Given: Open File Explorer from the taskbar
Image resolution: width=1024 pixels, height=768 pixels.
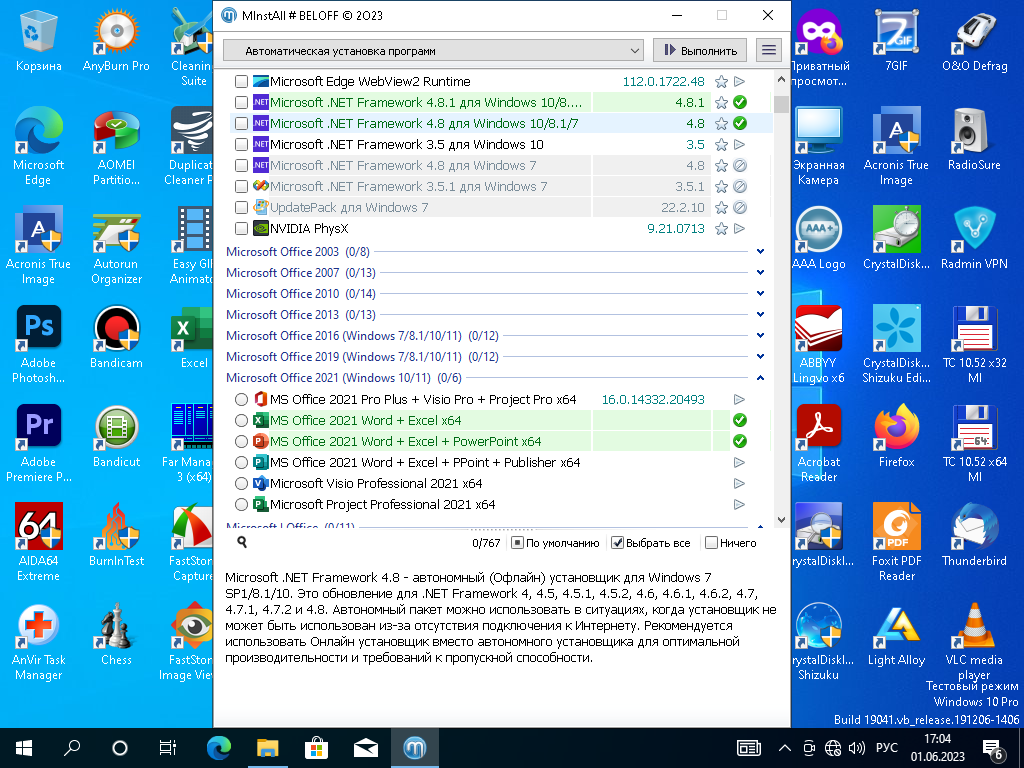Looking at the screenshot, I should (267, 748).
